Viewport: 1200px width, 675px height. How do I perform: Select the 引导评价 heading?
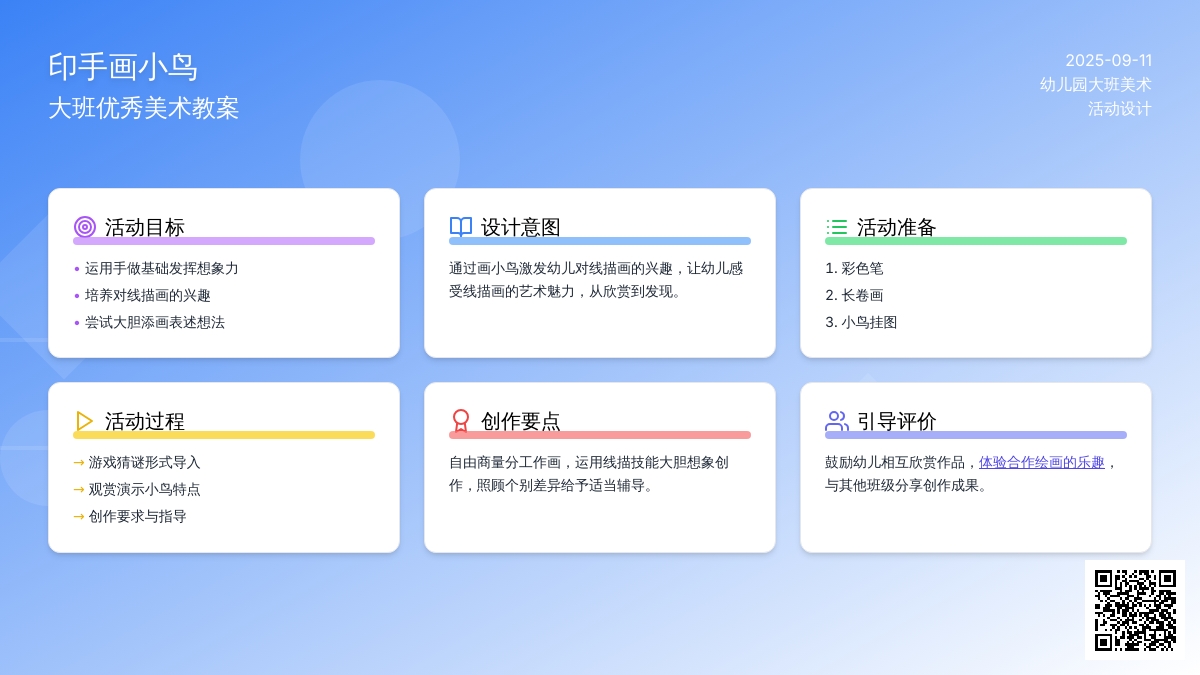coord(897,421)
